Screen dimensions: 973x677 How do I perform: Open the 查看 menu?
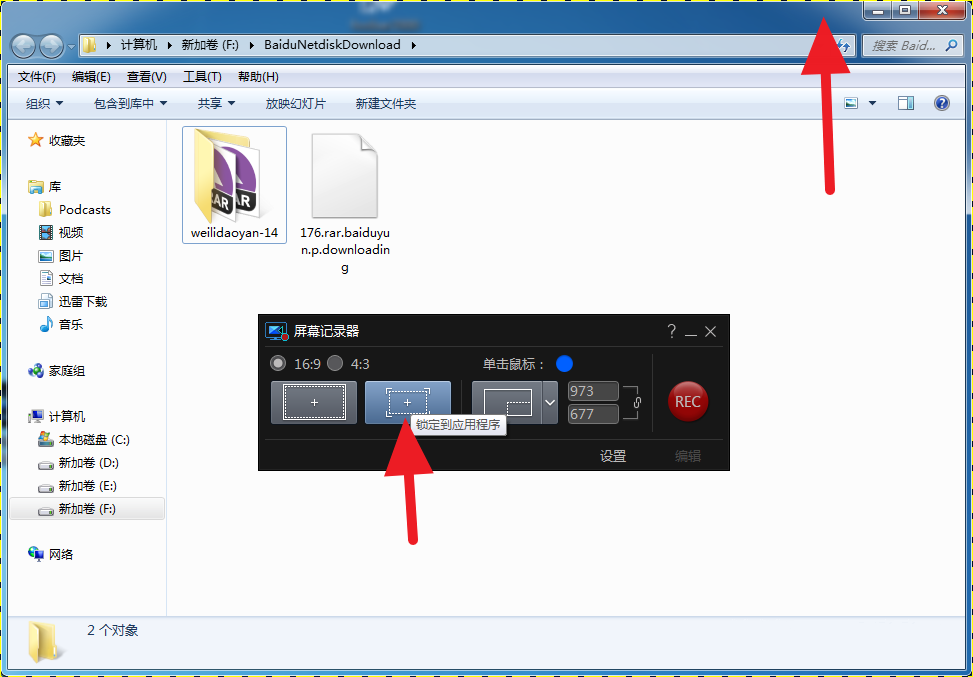click(146, 76)
